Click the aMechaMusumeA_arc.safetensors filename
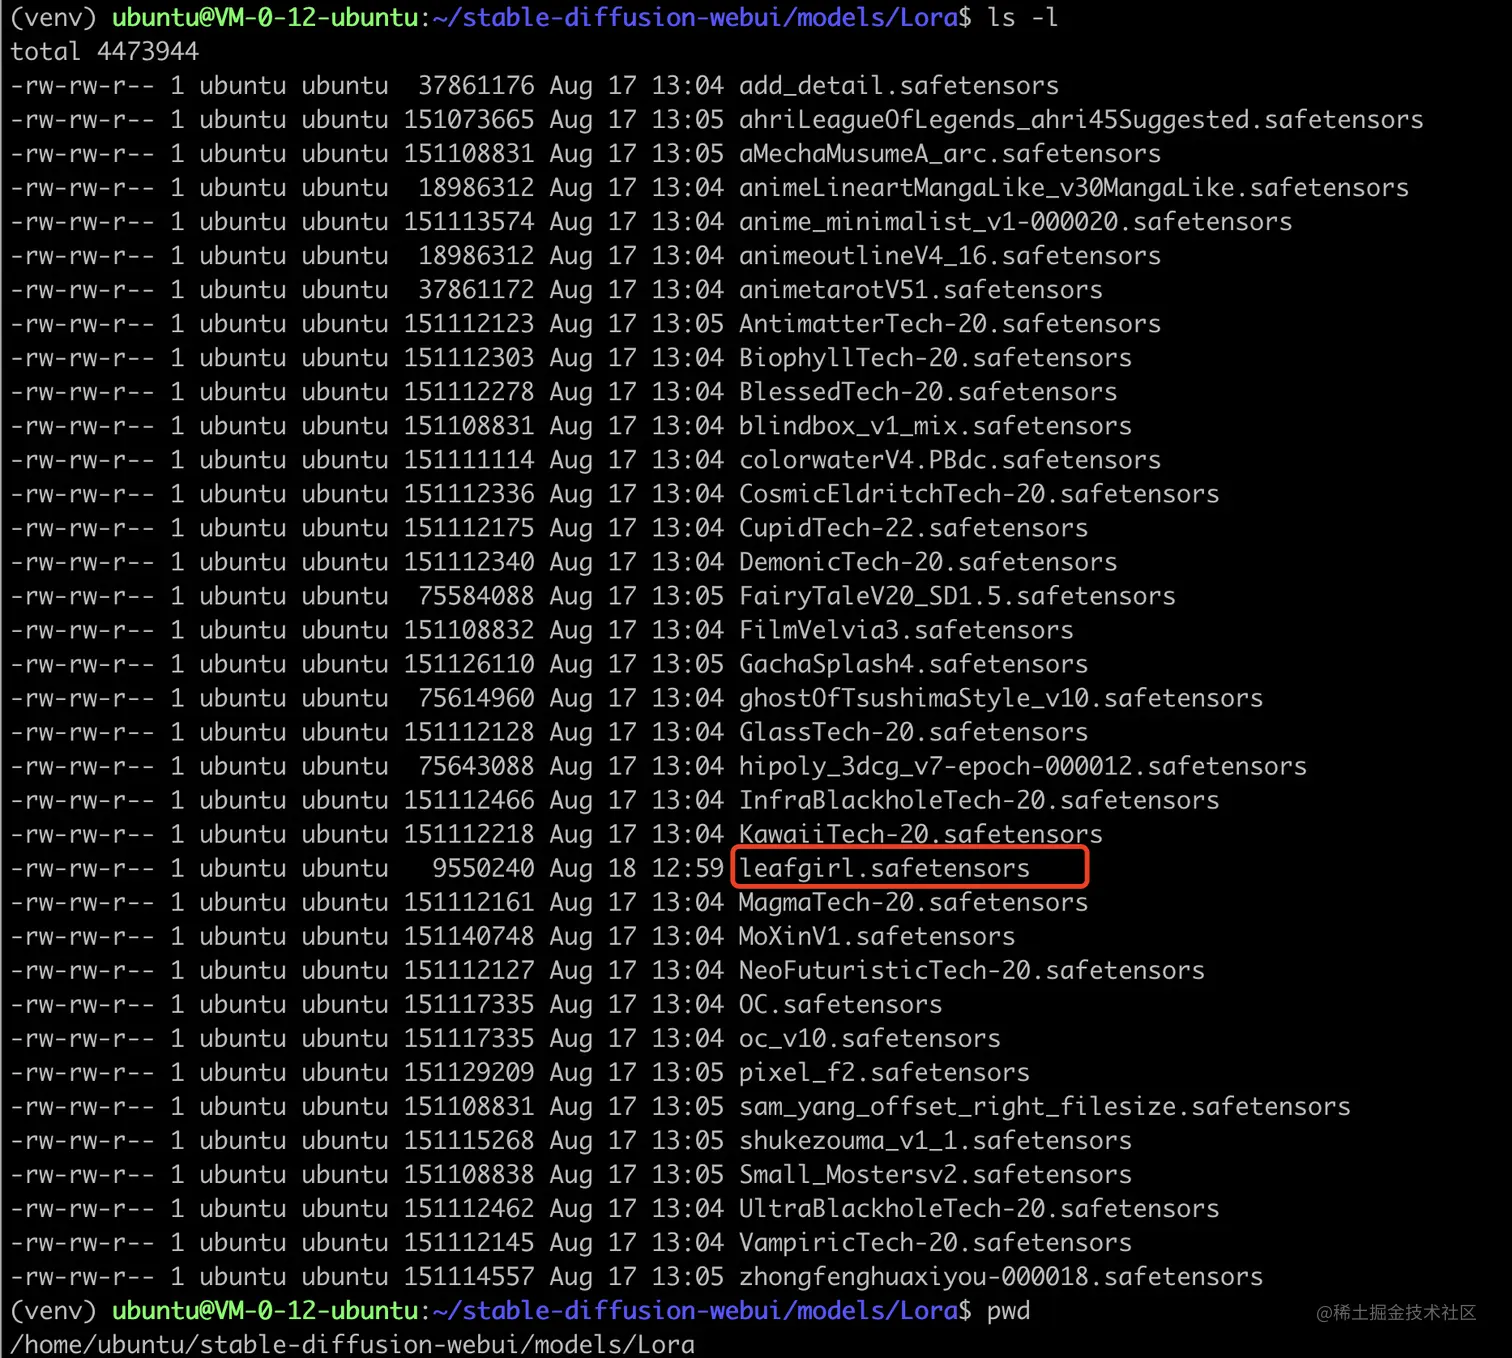1512x1358 pixels. click(x=949, y=154)
